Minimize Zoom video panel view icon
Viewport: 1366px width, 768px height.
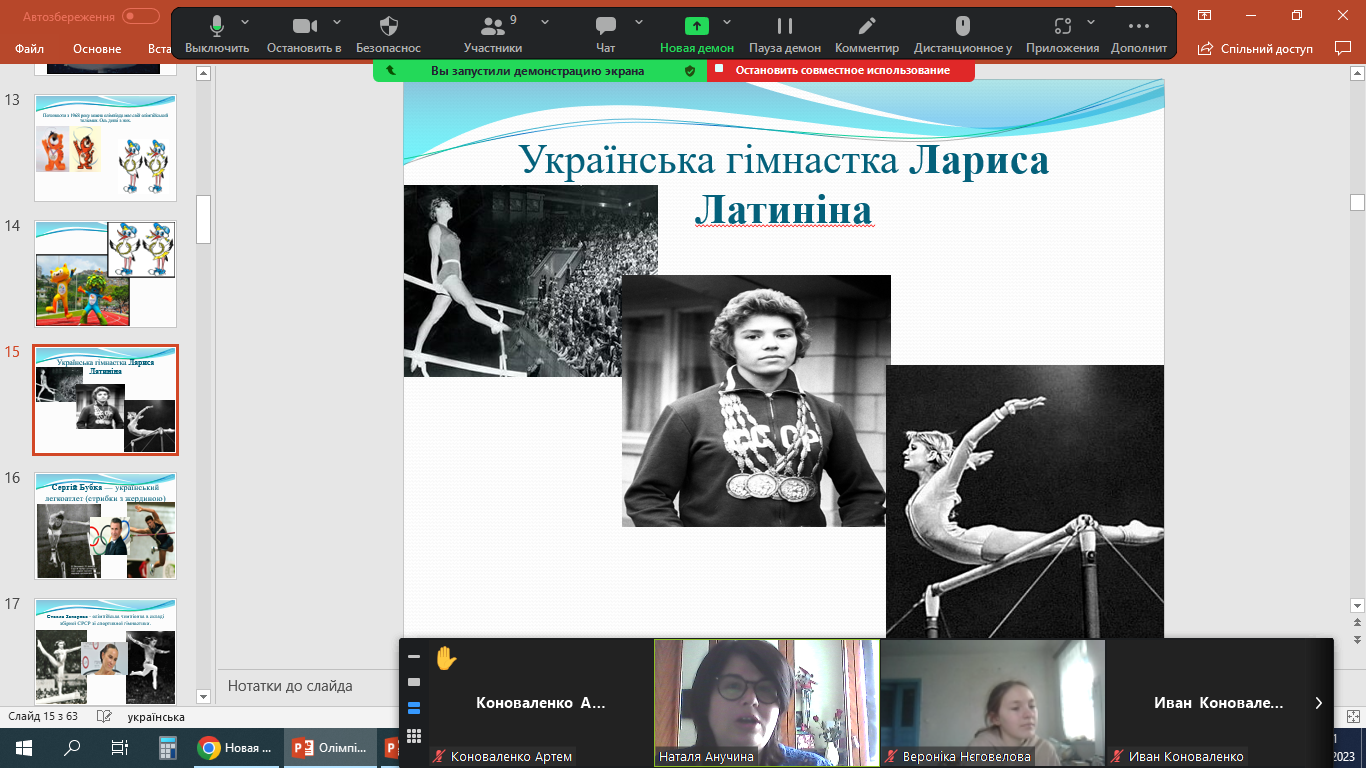pos(414,657)
